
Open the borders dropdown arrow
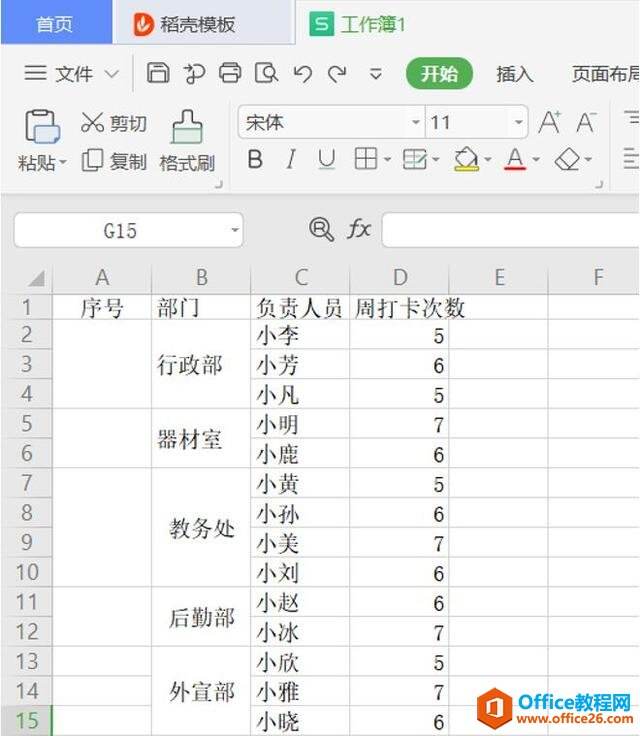[387, 160]
